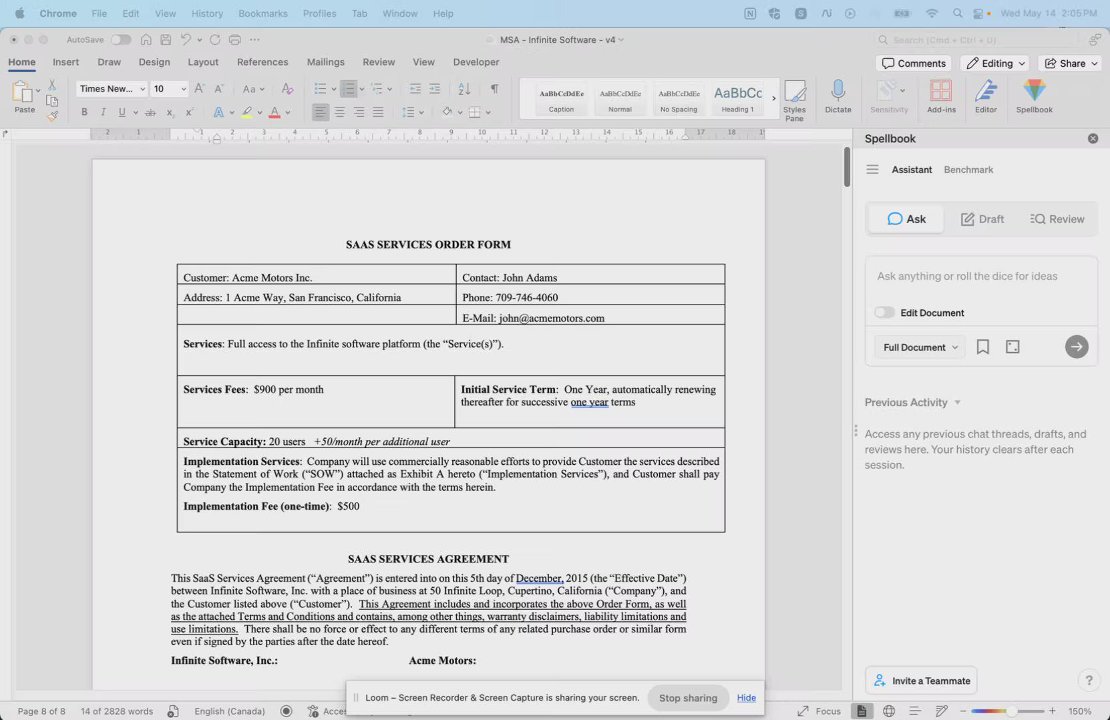Open the Styles Pane

pyautogui.click(x=794, y=101)
